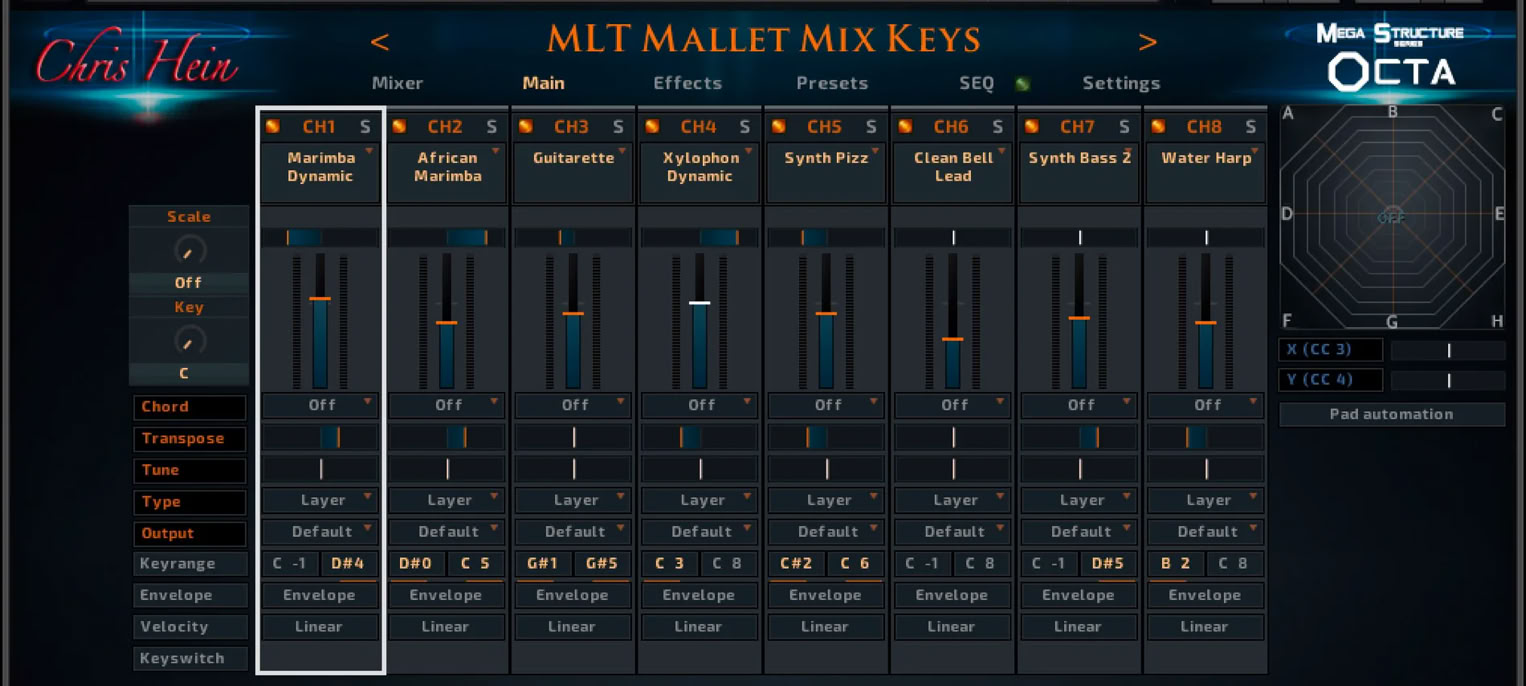Open Clean Bell Lead instrument dropdown
Screen dimensions: 1526x686
point(954,172)
